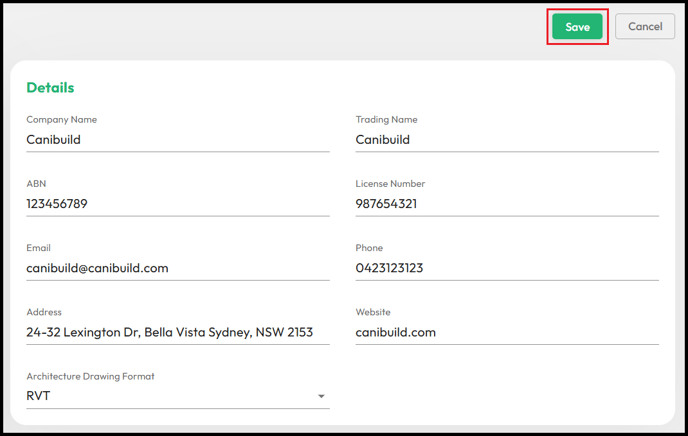Click the "Company Name" label text
The height and width of the screenshot is (436, 688).
(x=61, y=119)
